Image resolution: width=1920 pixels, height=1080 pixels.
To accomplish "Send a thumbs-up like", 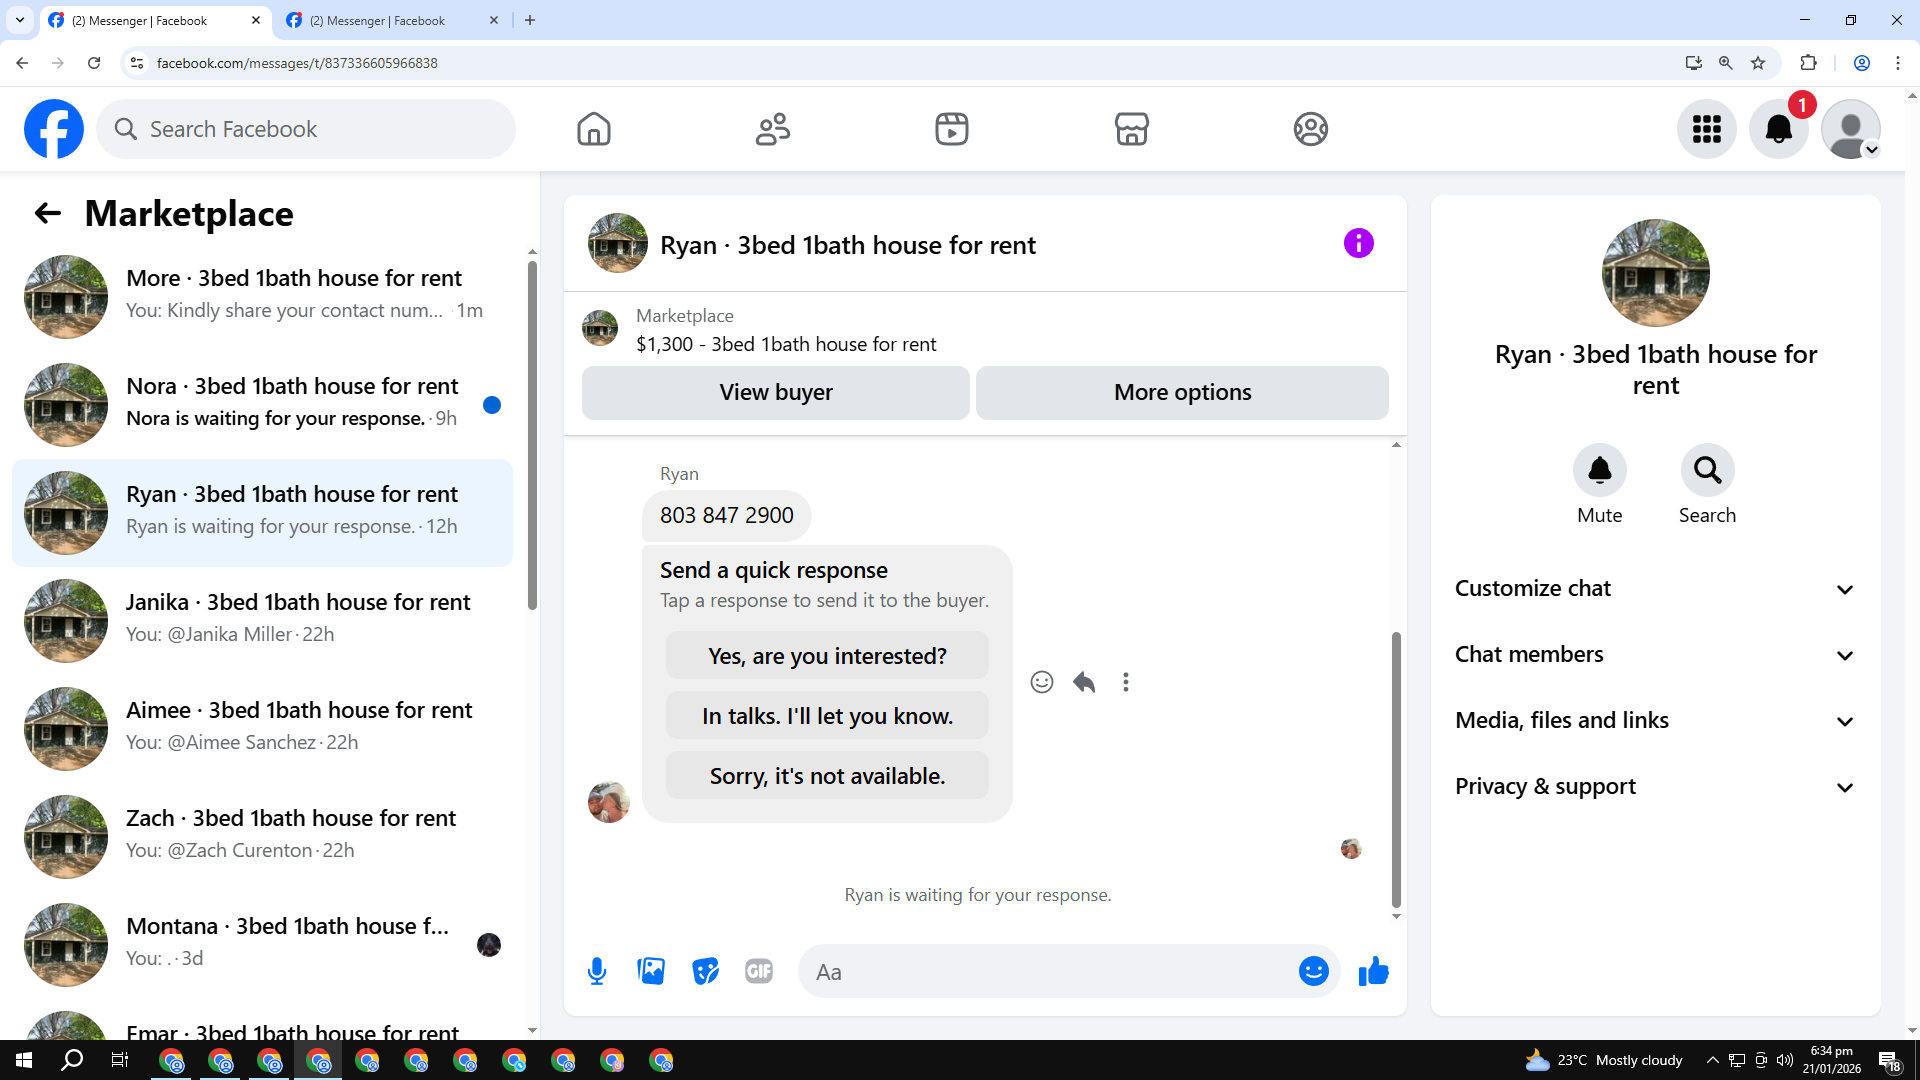I will (x=1373, y=971).
